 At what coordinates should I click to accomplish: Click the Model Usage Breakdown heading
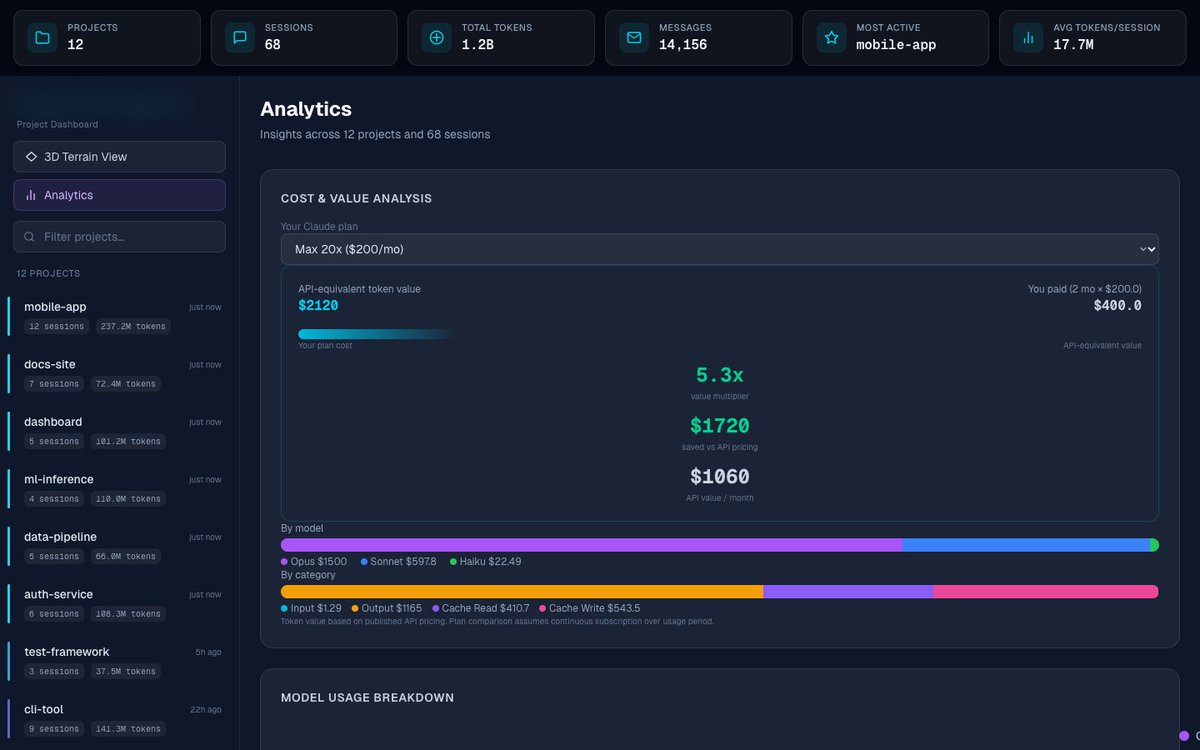click(x=367, y=698)
